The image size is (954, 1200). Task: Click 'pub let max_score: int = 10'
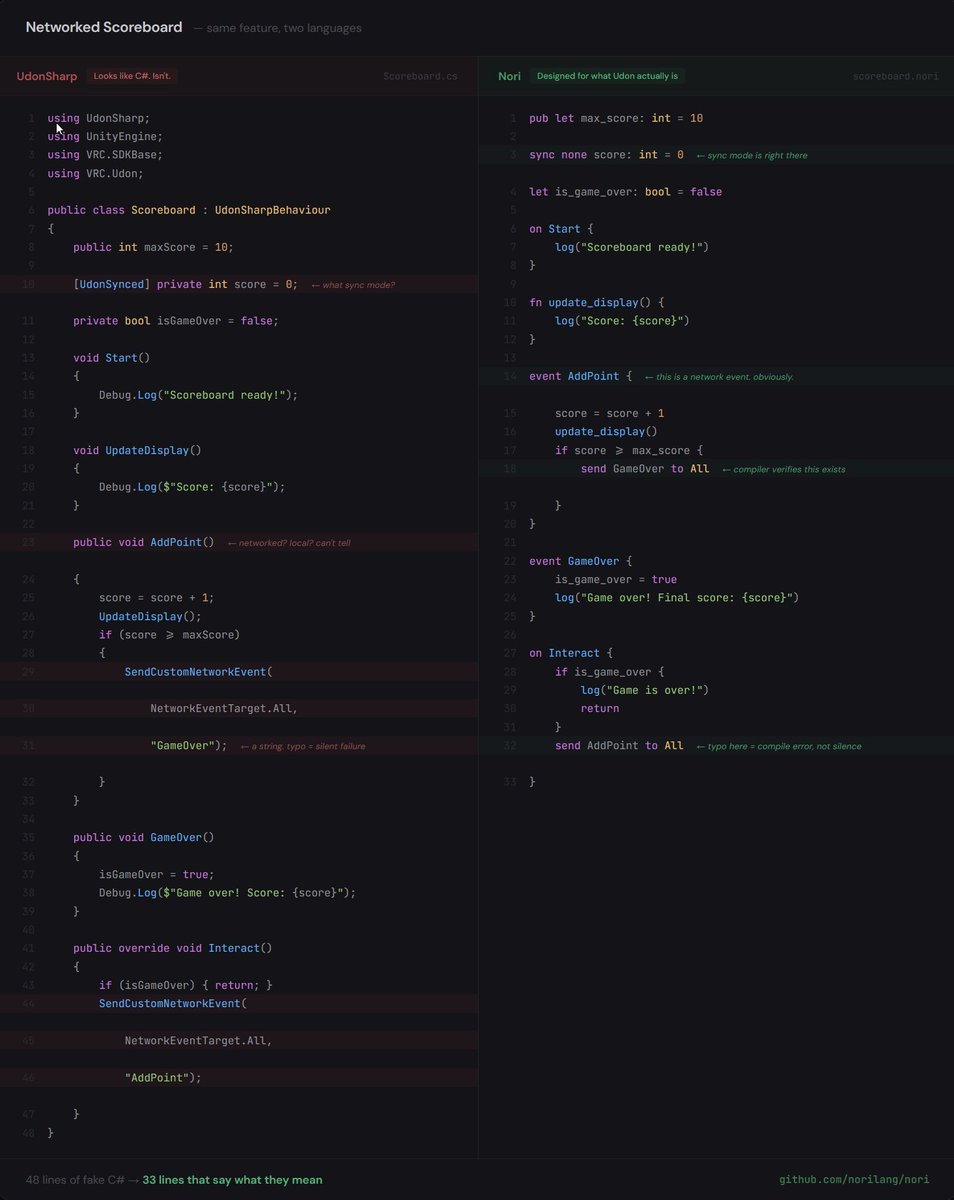[x=616, y=118]
